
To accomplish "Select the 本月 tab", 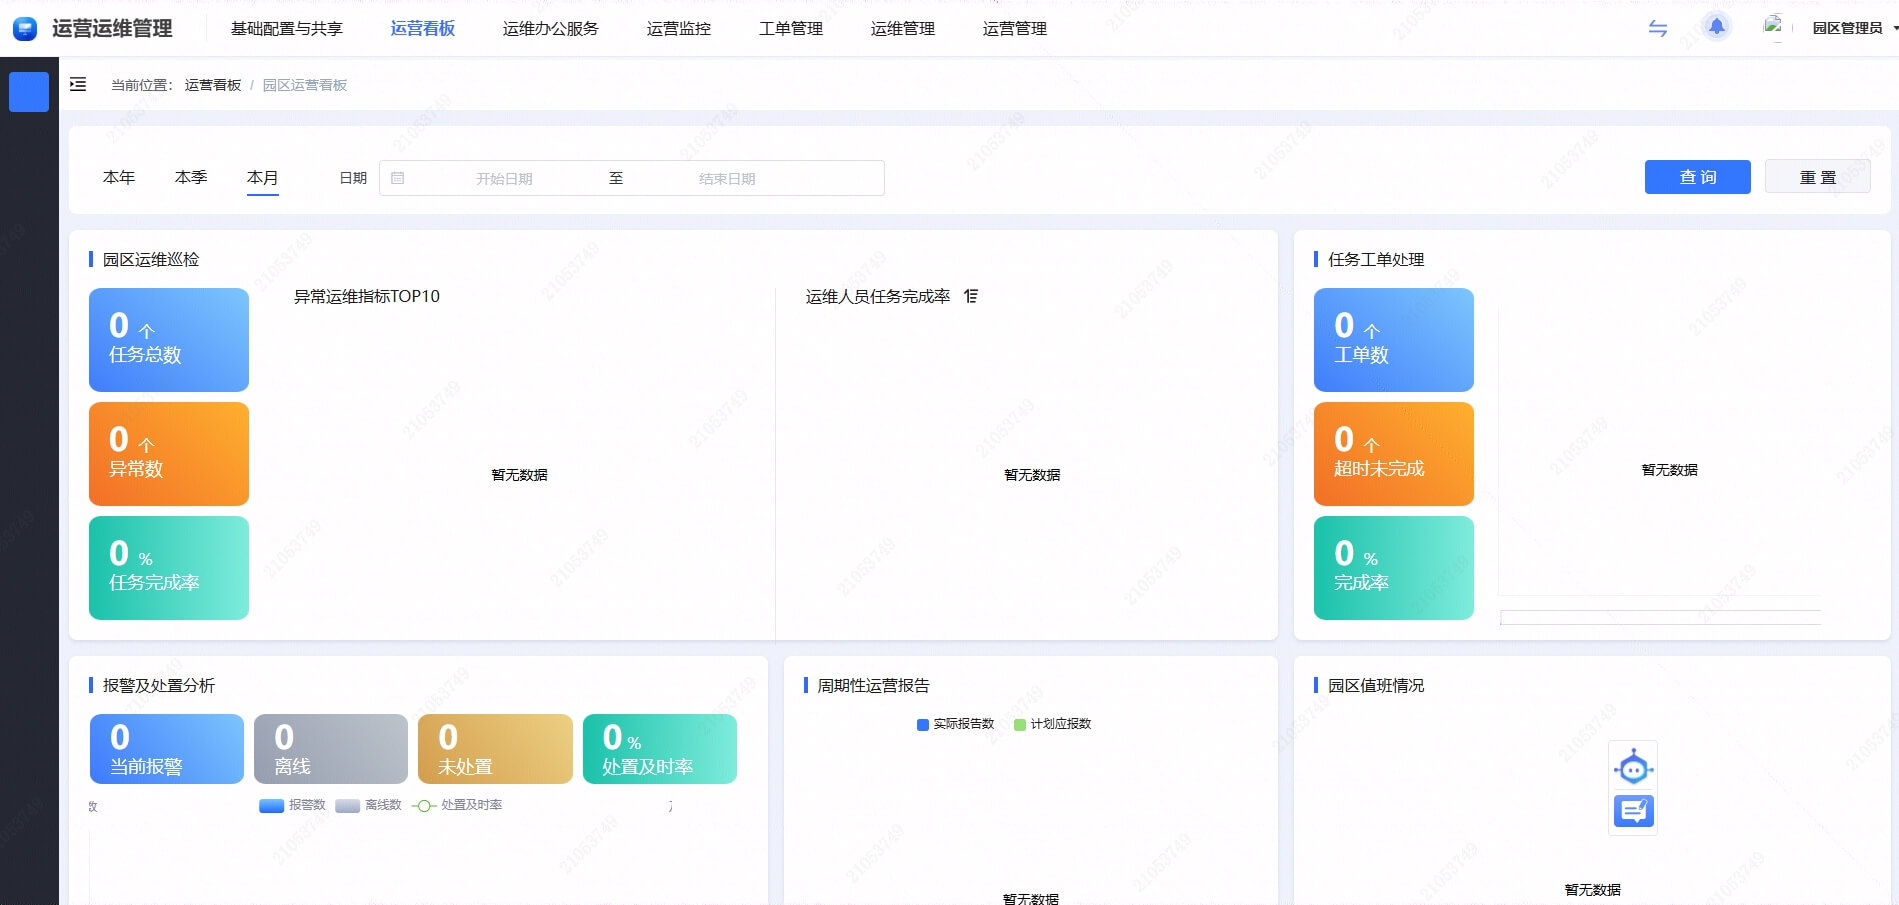I will click(x=263, y=177).
